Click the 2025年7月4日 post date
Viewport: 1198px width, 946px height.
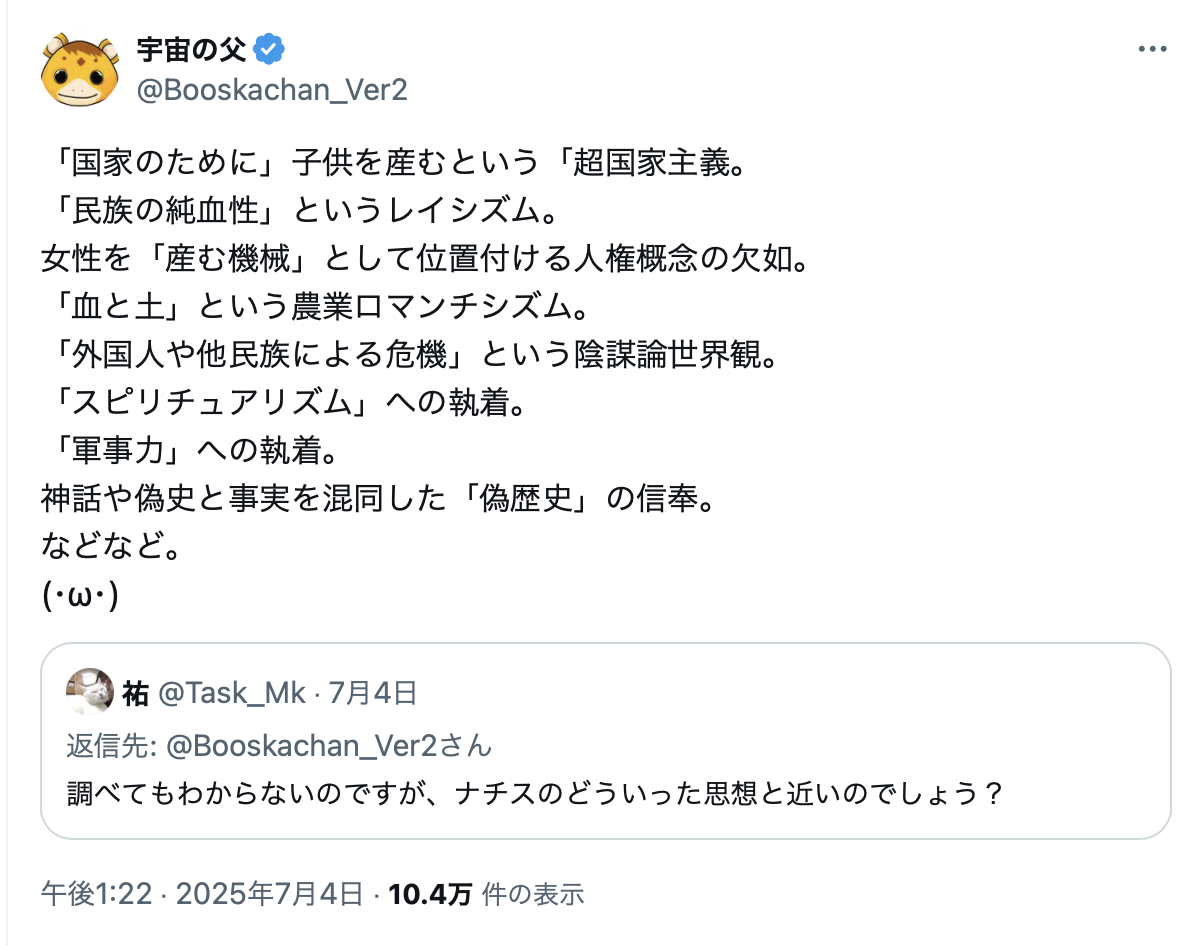pyautogui.click(x=270, y=893)
